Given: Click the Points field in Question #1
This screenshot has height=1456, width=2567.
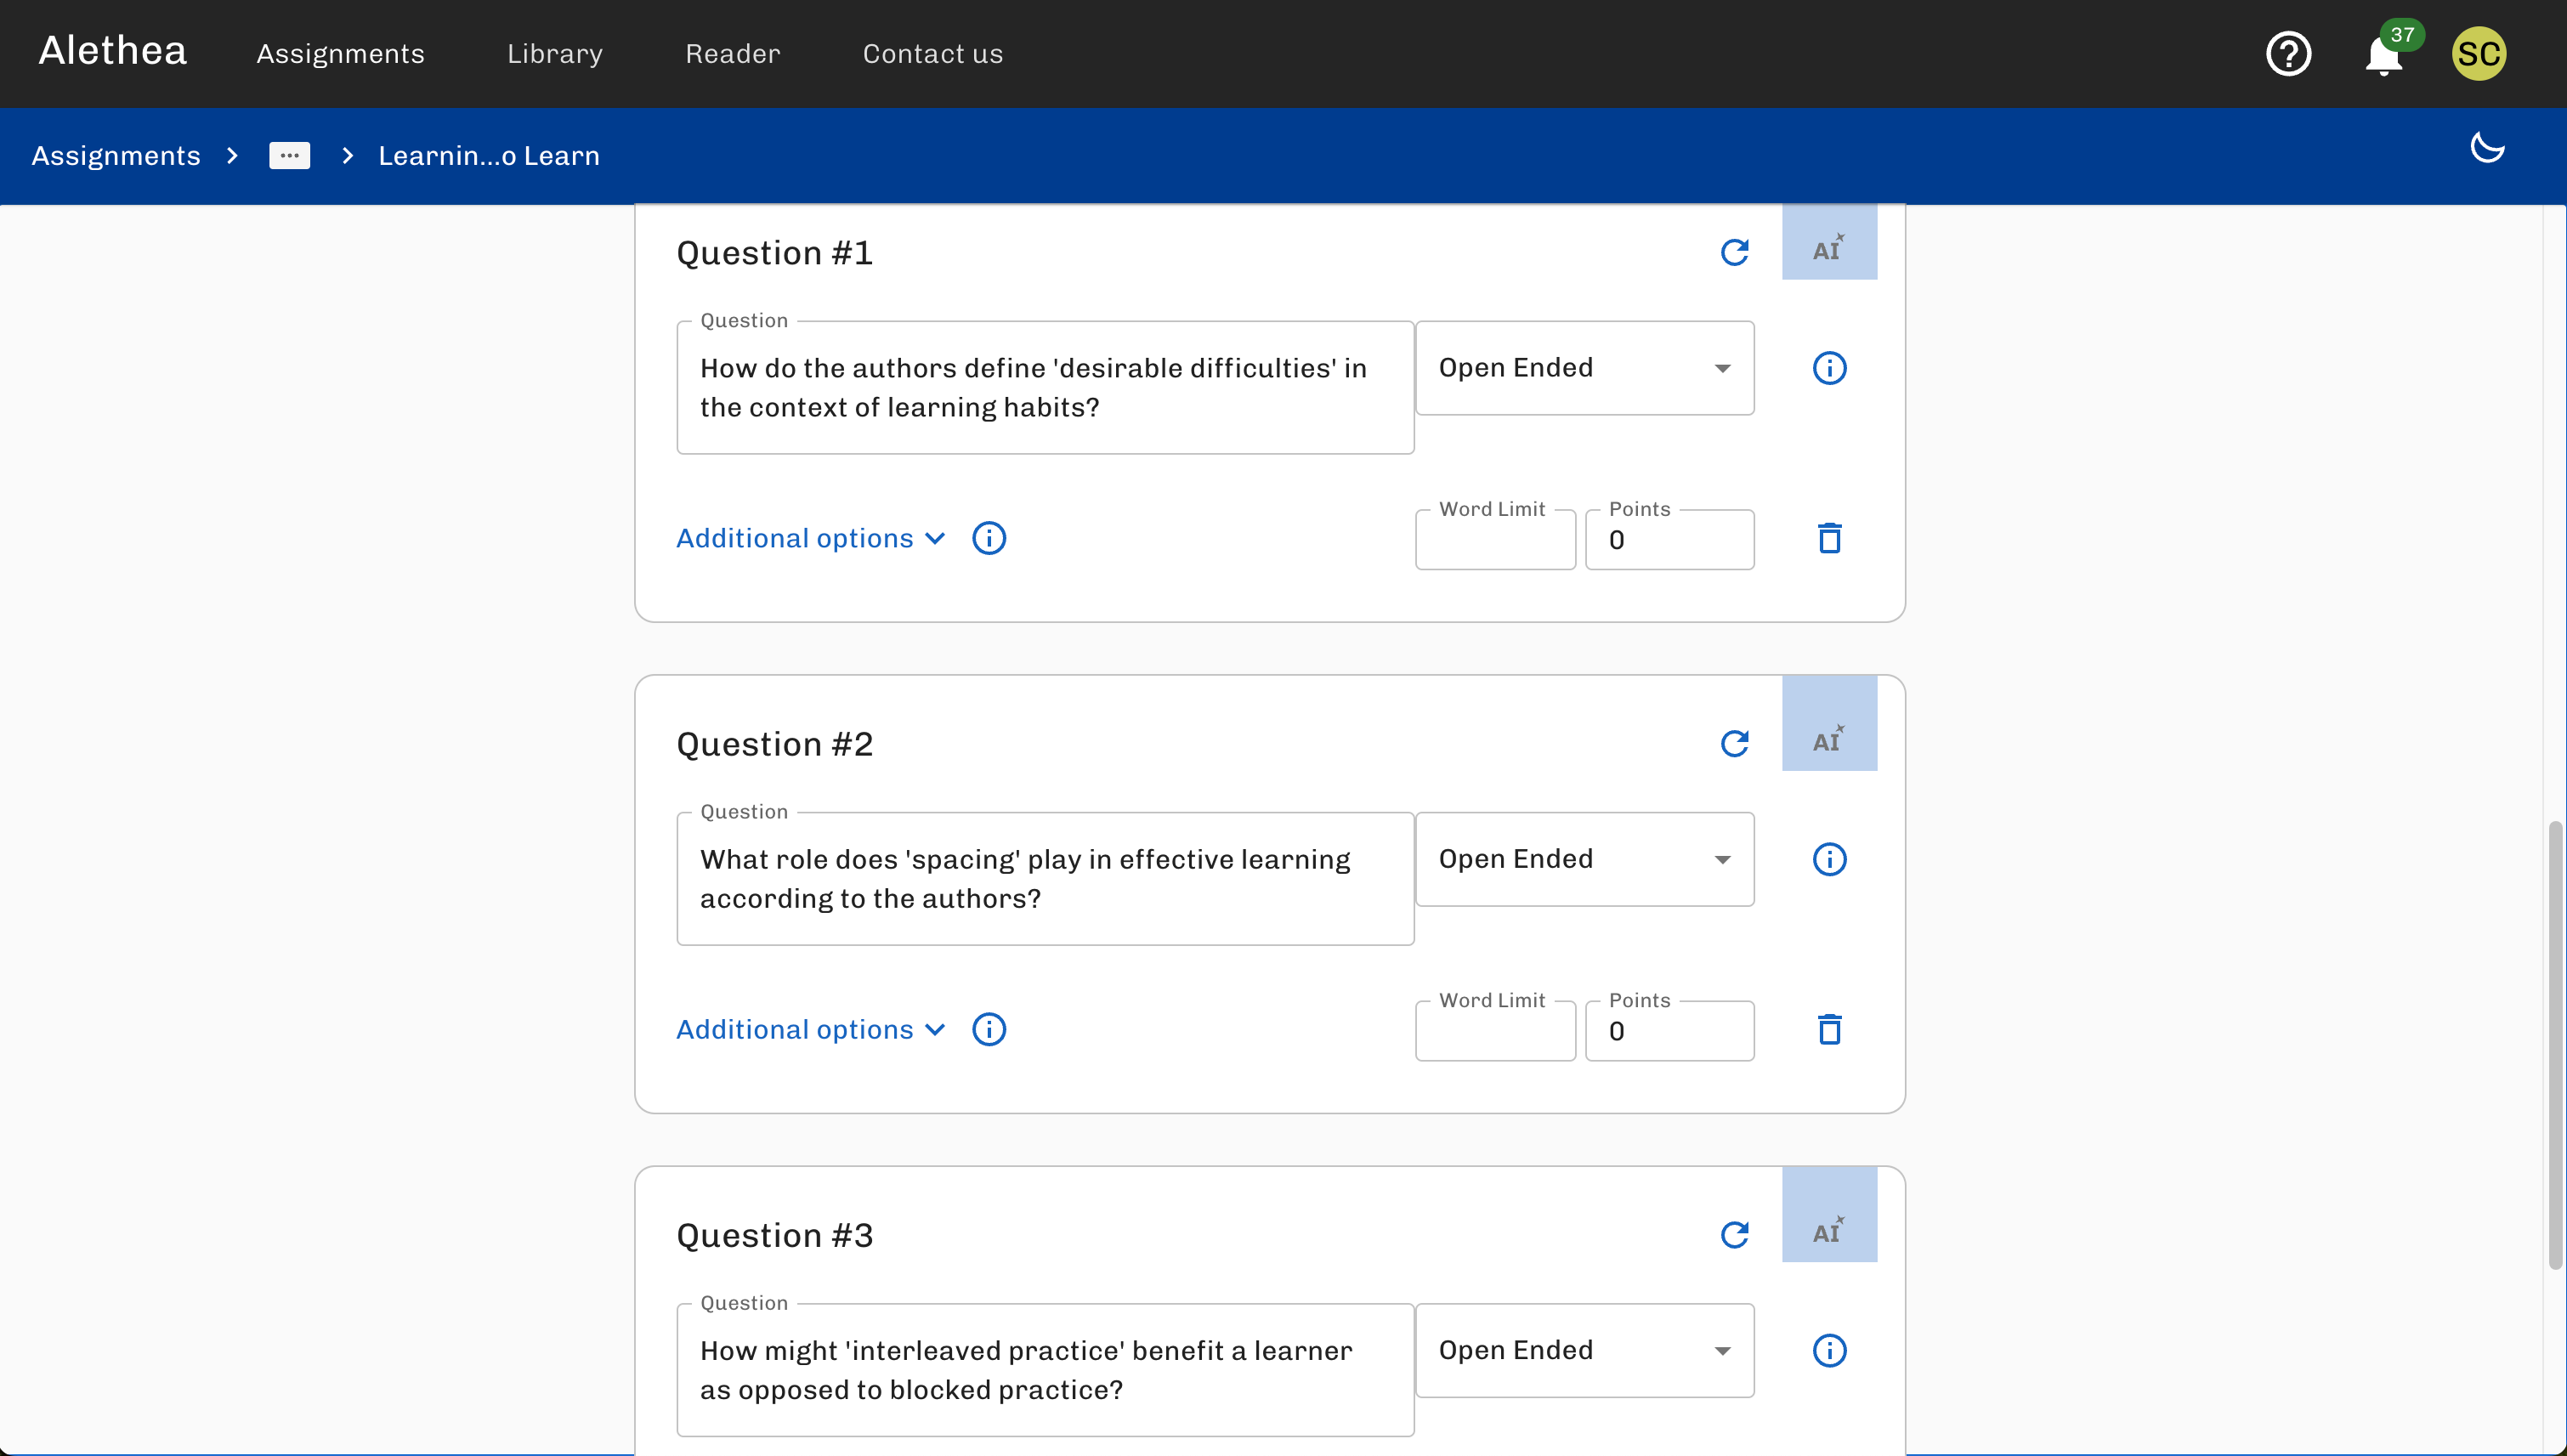Looking at the screenshot, I should click(x=1669, y=540).
